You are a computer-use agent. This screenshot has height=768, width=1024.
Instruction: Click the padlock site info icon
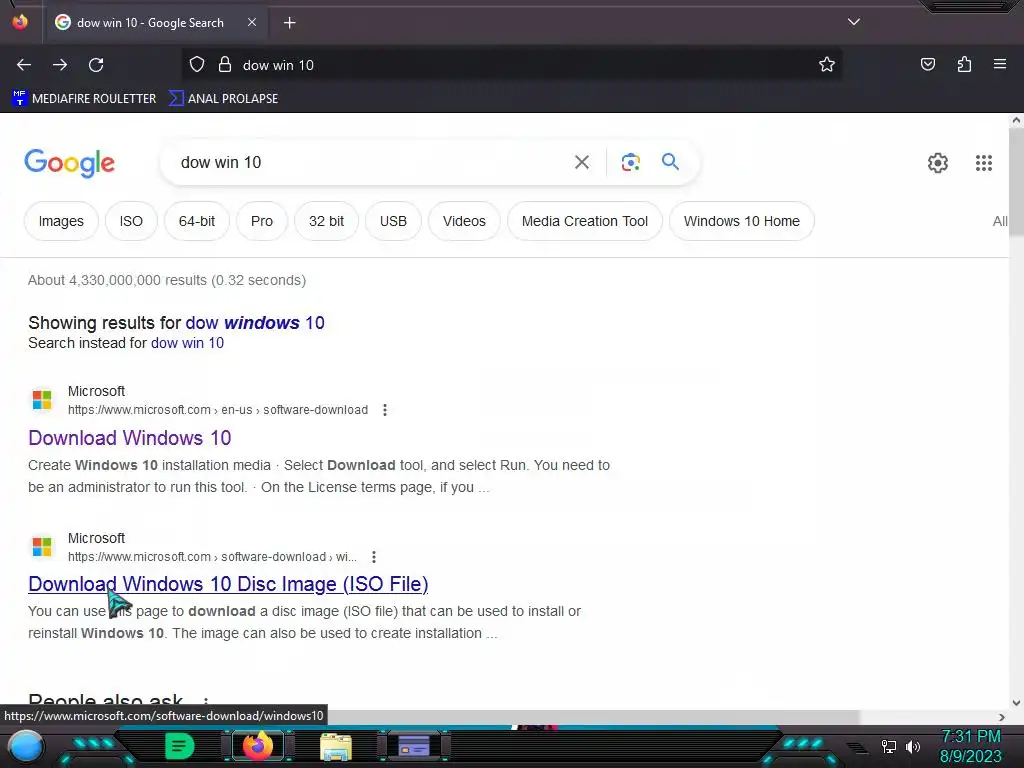(x=225, y=65)
